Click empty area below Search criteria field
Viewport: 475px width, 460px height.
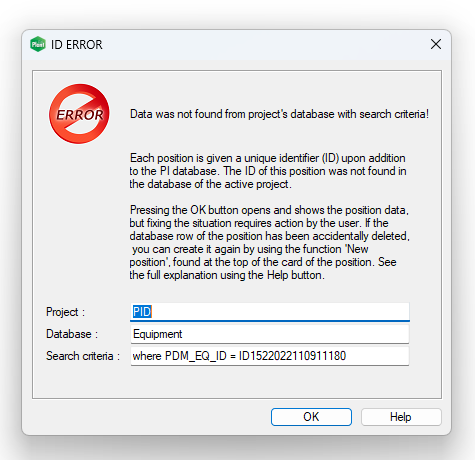pos(237,382)
